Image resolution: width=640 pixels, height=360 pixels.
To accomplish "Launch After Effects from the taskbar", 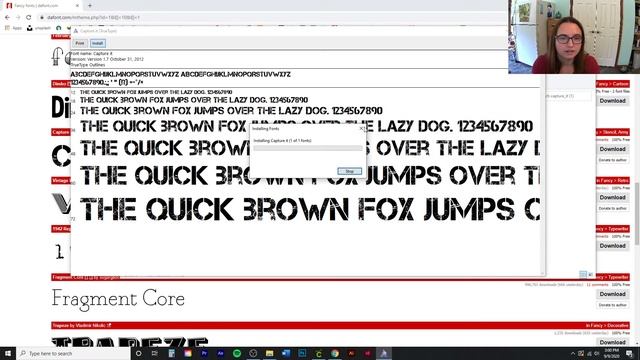I will [220, 353].
